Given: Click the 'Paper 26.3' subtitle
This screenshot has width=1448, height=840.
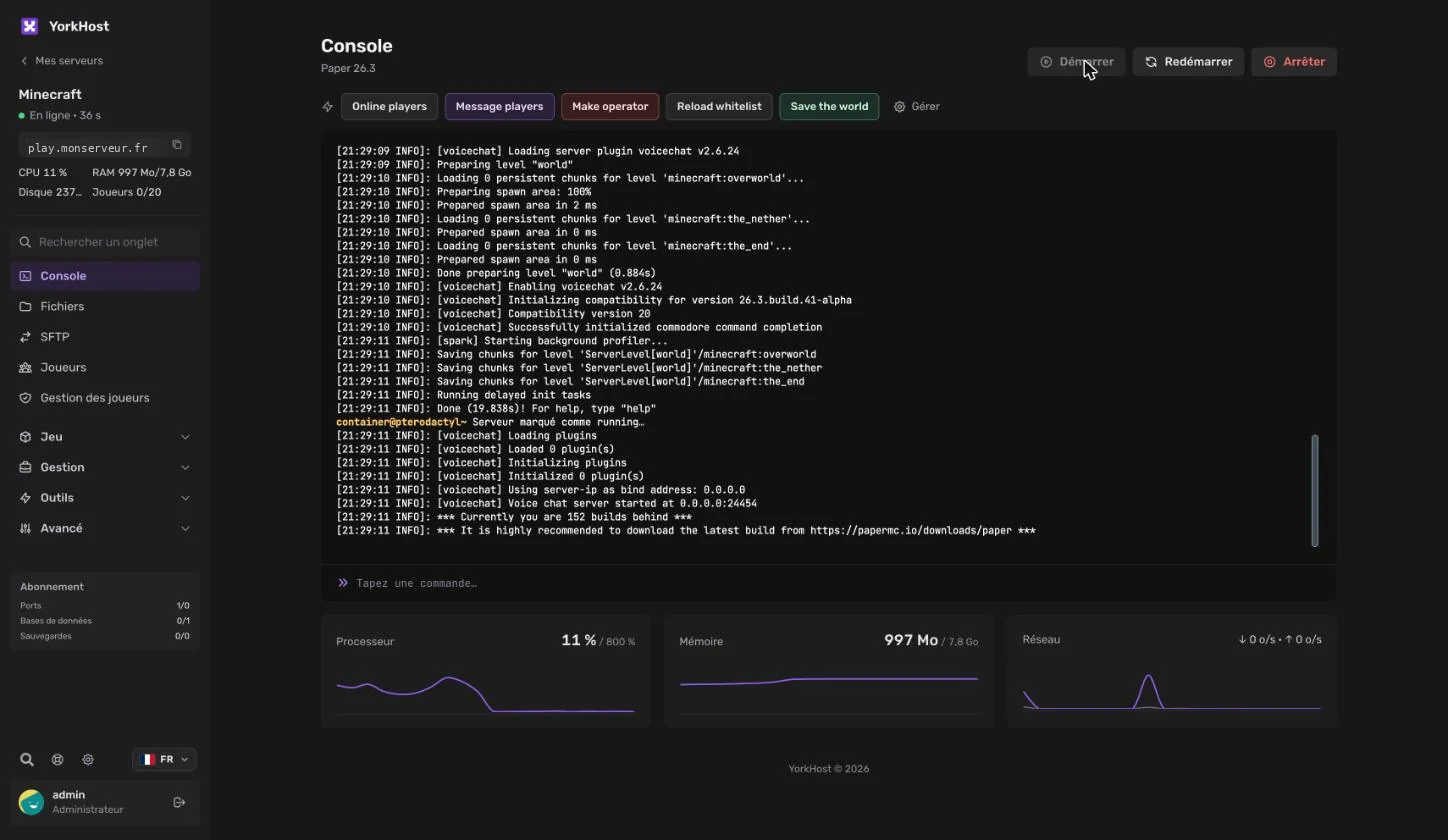Looking at the screenshot, I should click(348, 69).
